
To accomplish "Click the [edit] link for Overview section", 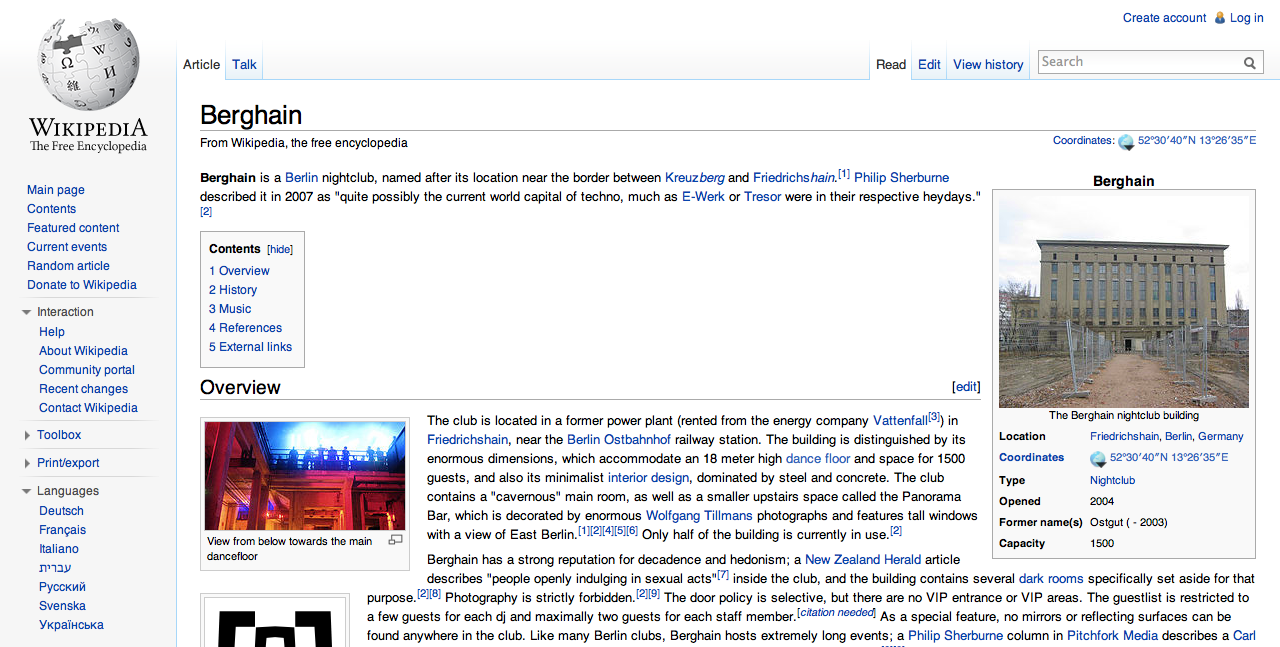I will click(966, 387).
